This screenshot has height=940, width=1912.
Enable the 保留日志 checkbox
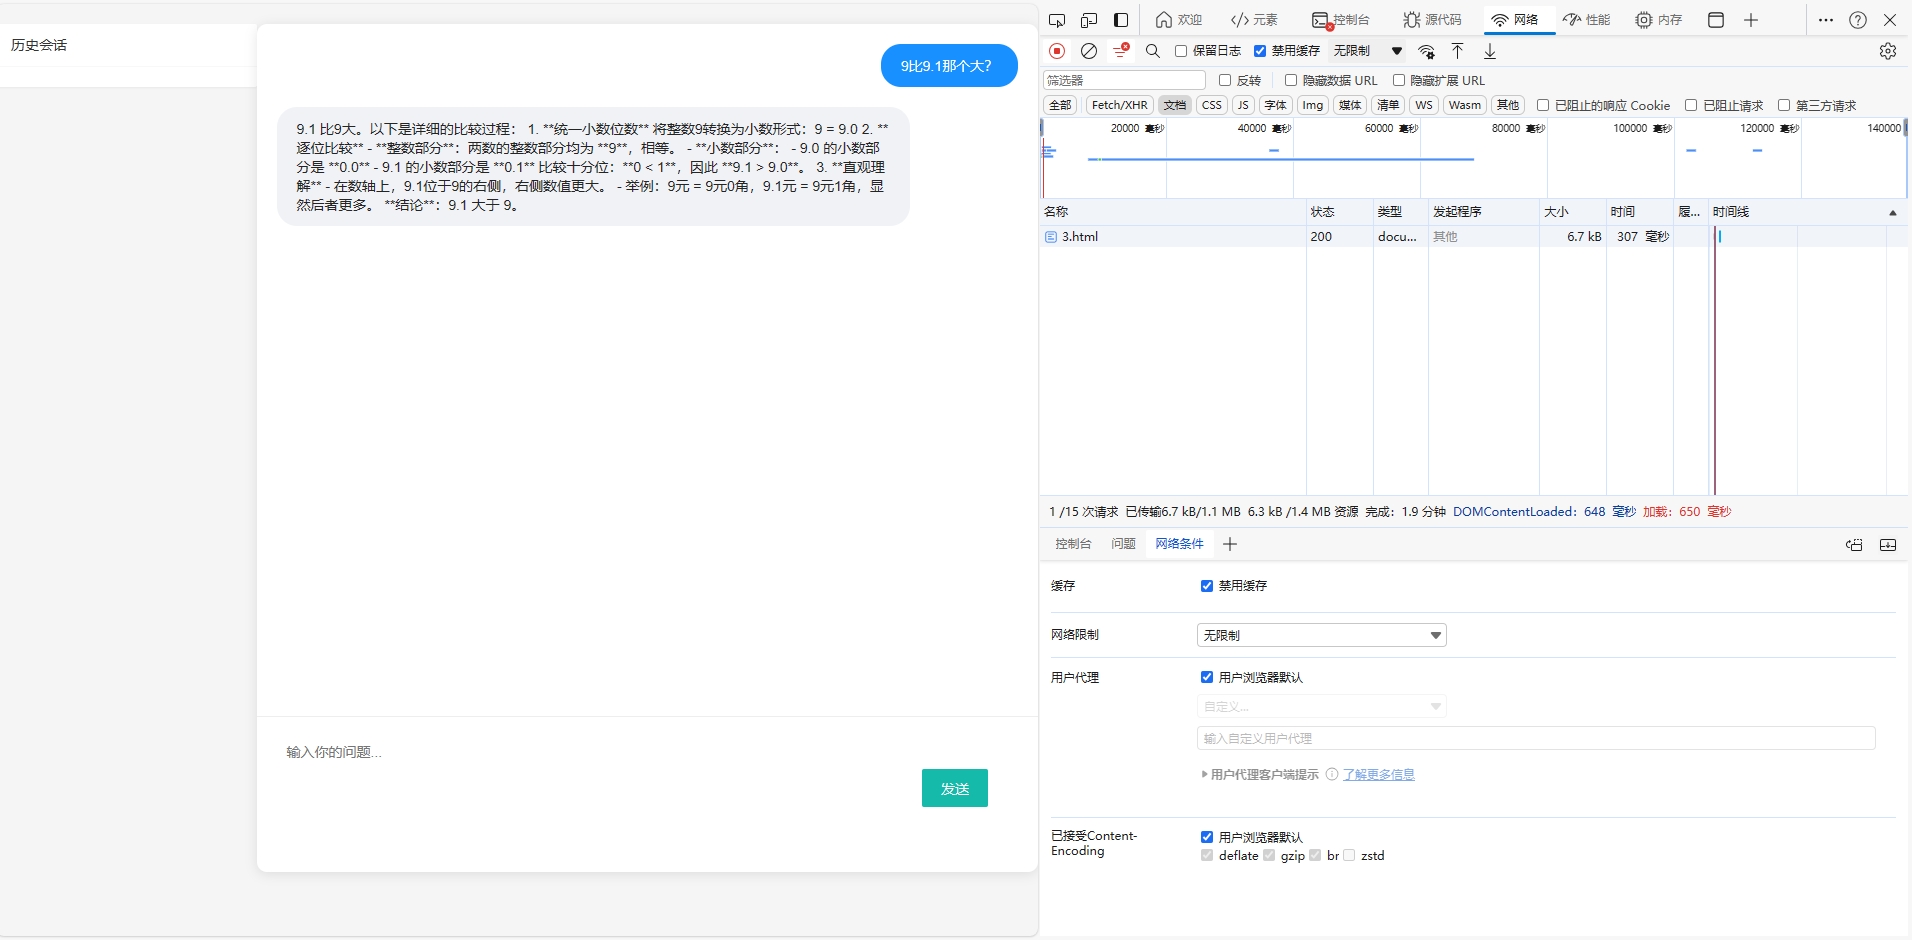coord(1181,51)
